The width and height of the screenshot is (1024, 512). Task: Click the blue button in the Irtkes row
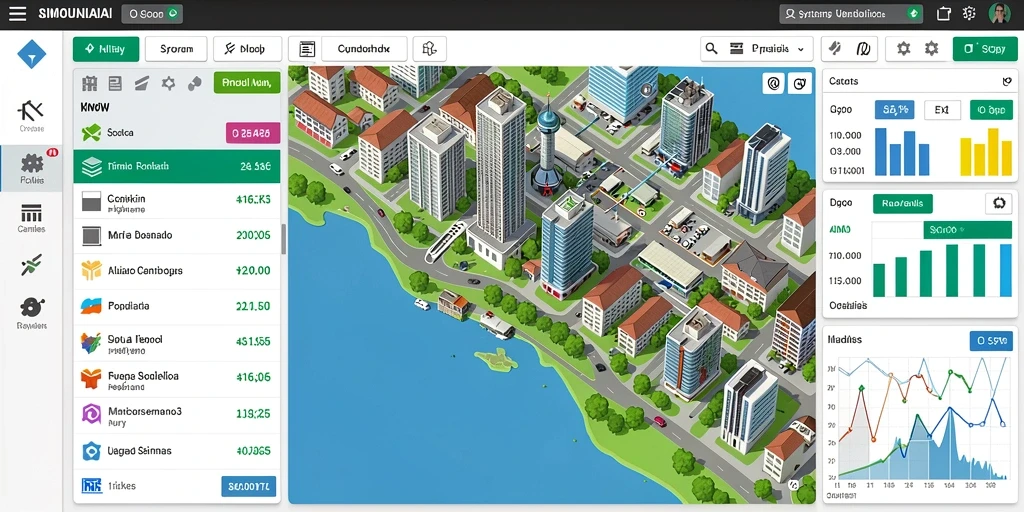click(248, 486)
